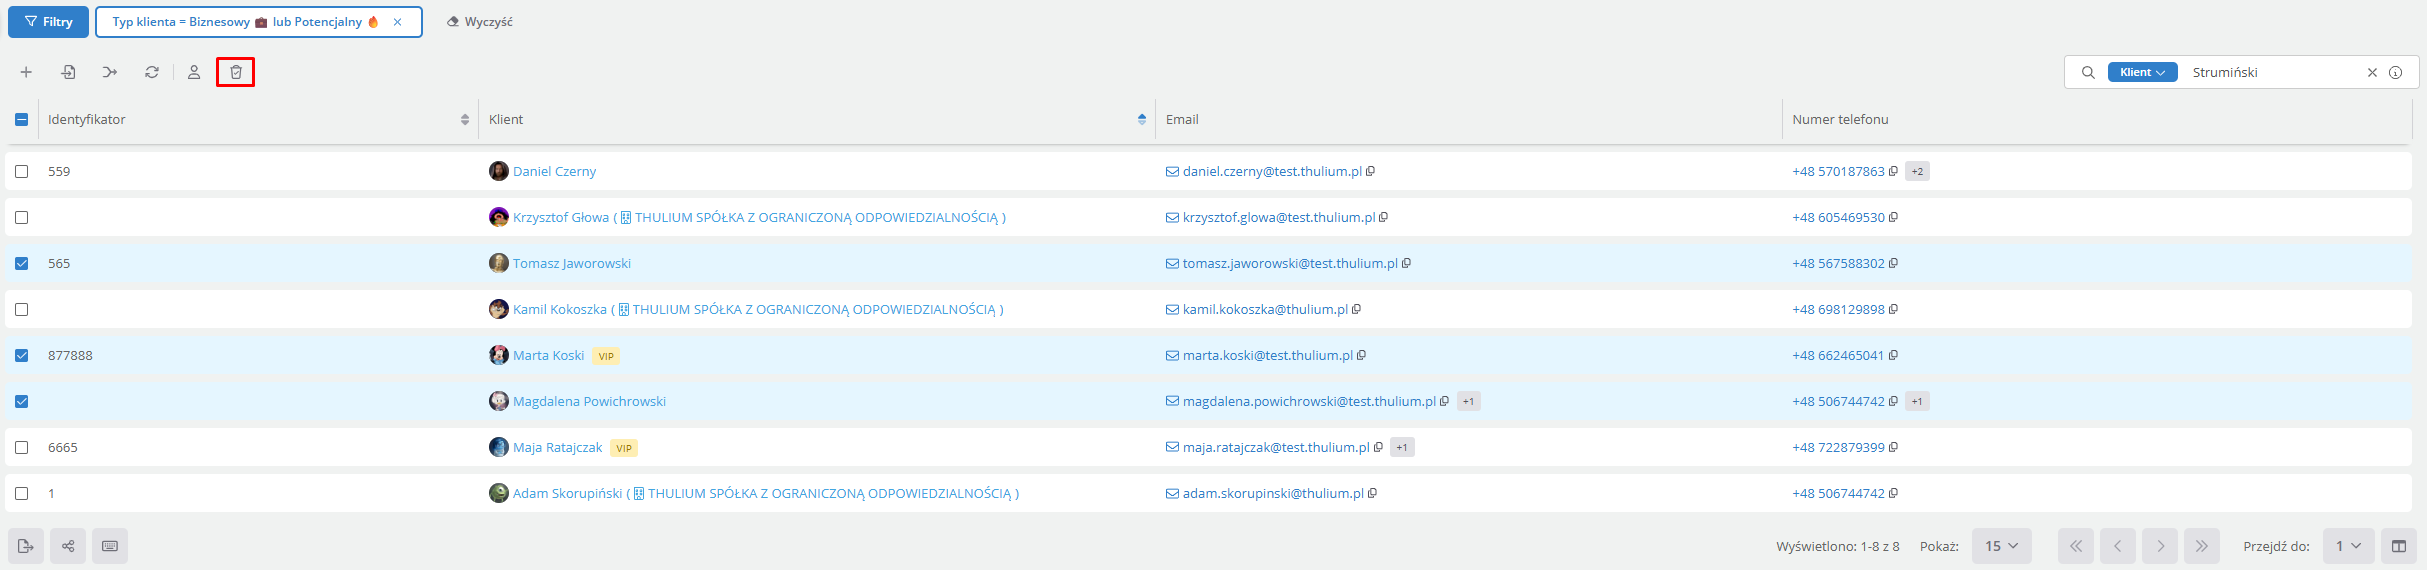The width and height of the screenshot is (2427, 570).
Task: Go to the last page
Action: [x=2202, y=546]
